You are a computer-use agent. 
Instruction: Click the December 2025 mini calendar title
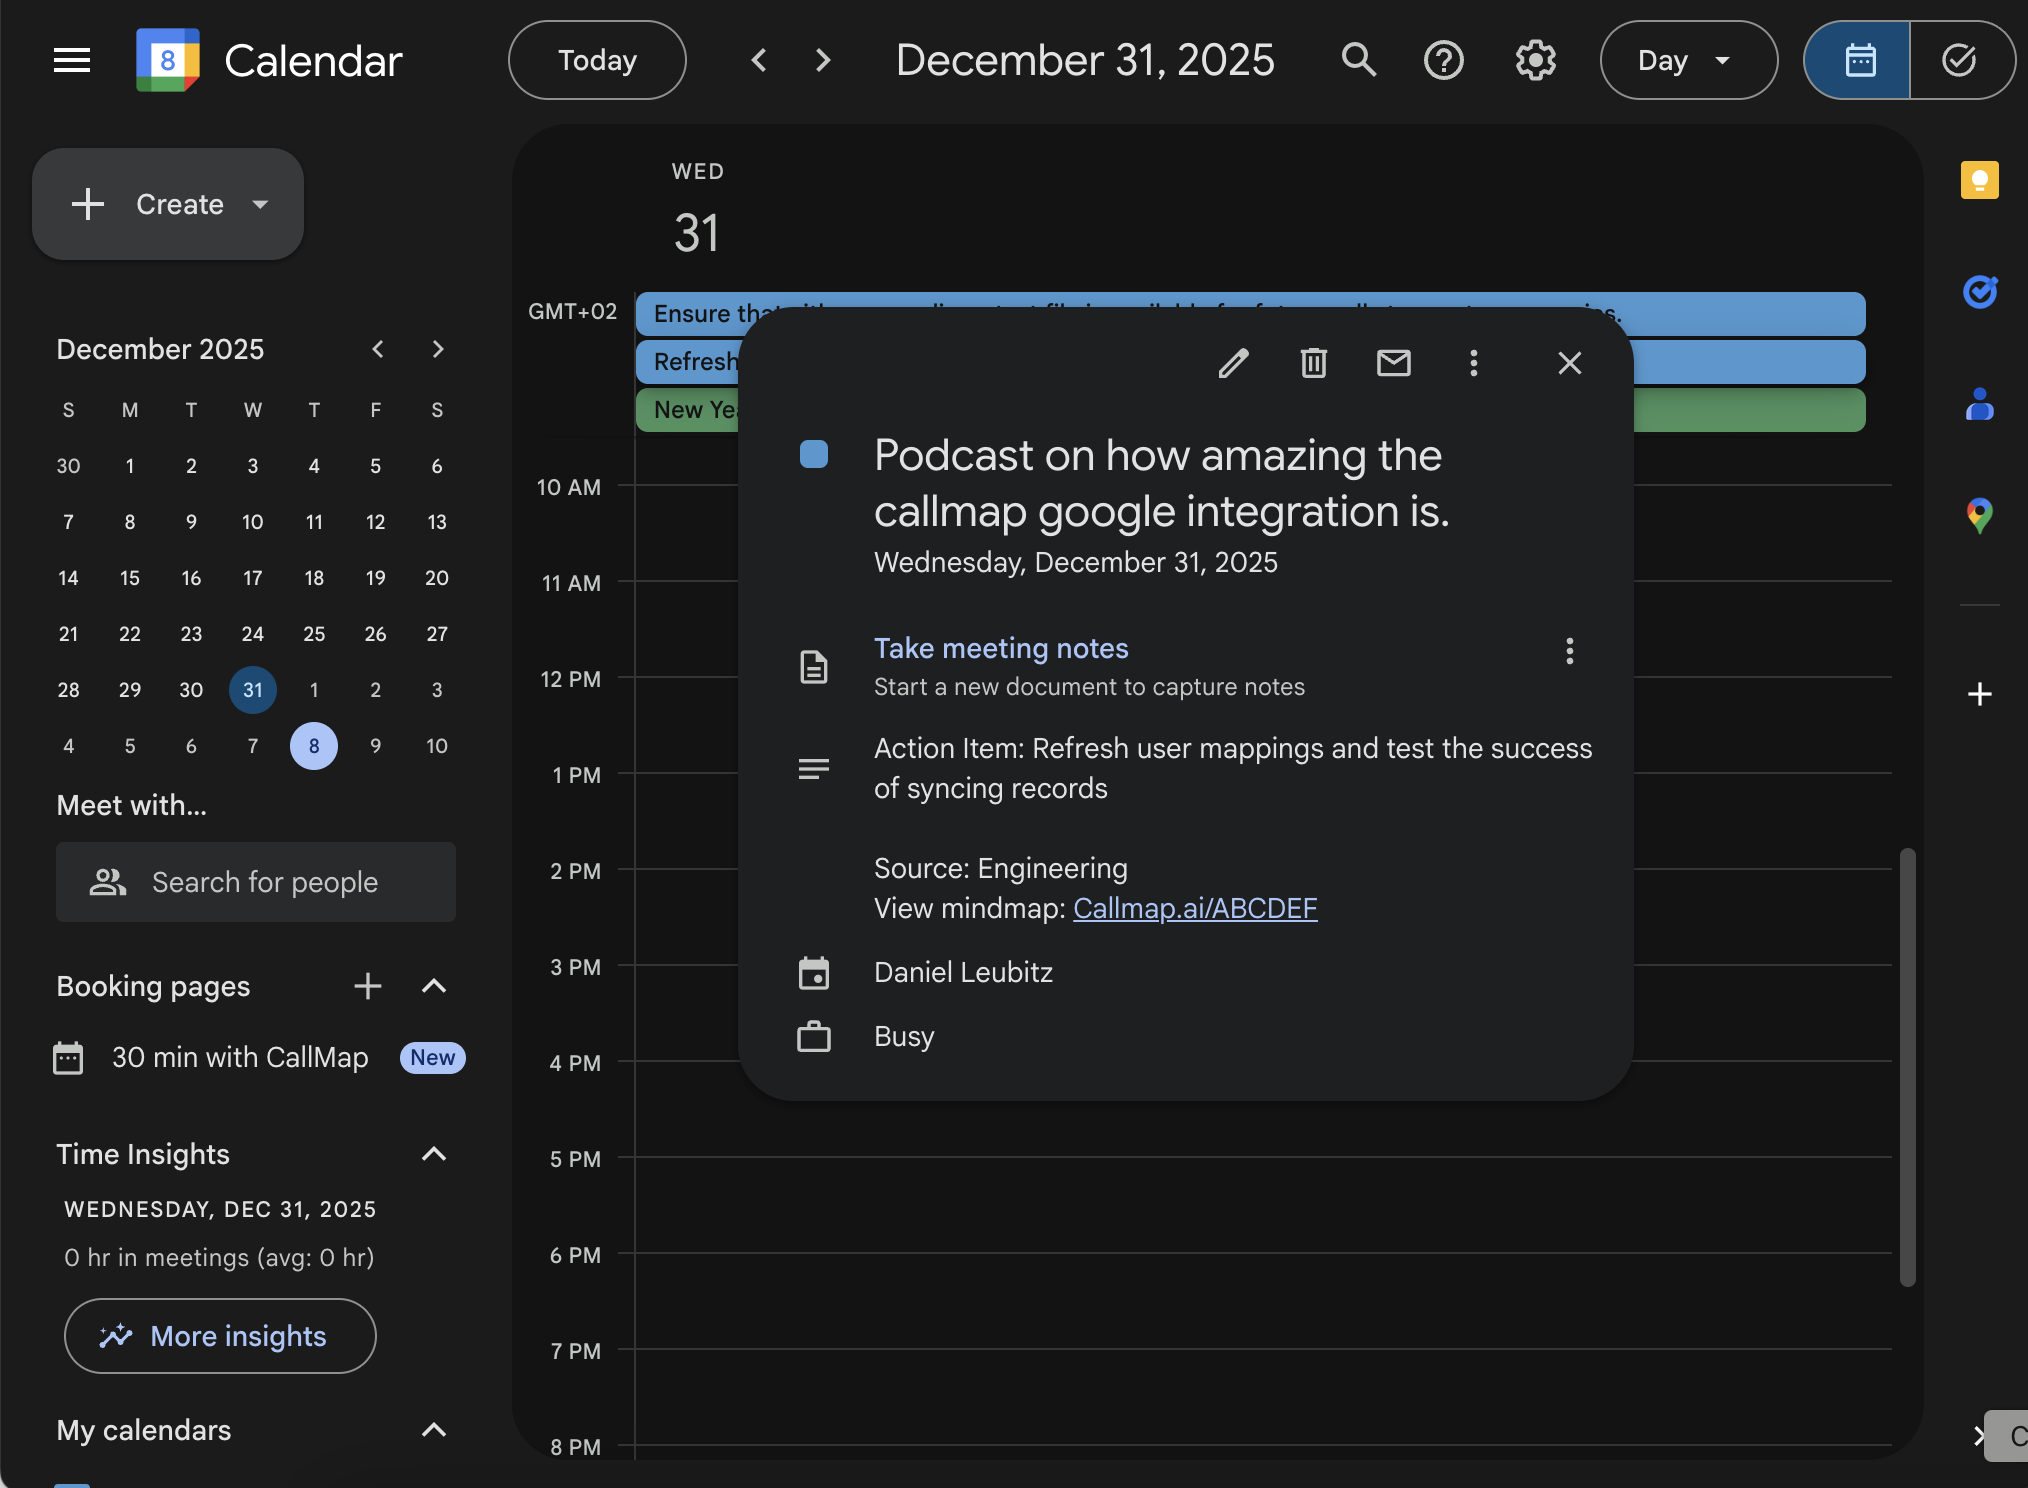pos(160,349)
